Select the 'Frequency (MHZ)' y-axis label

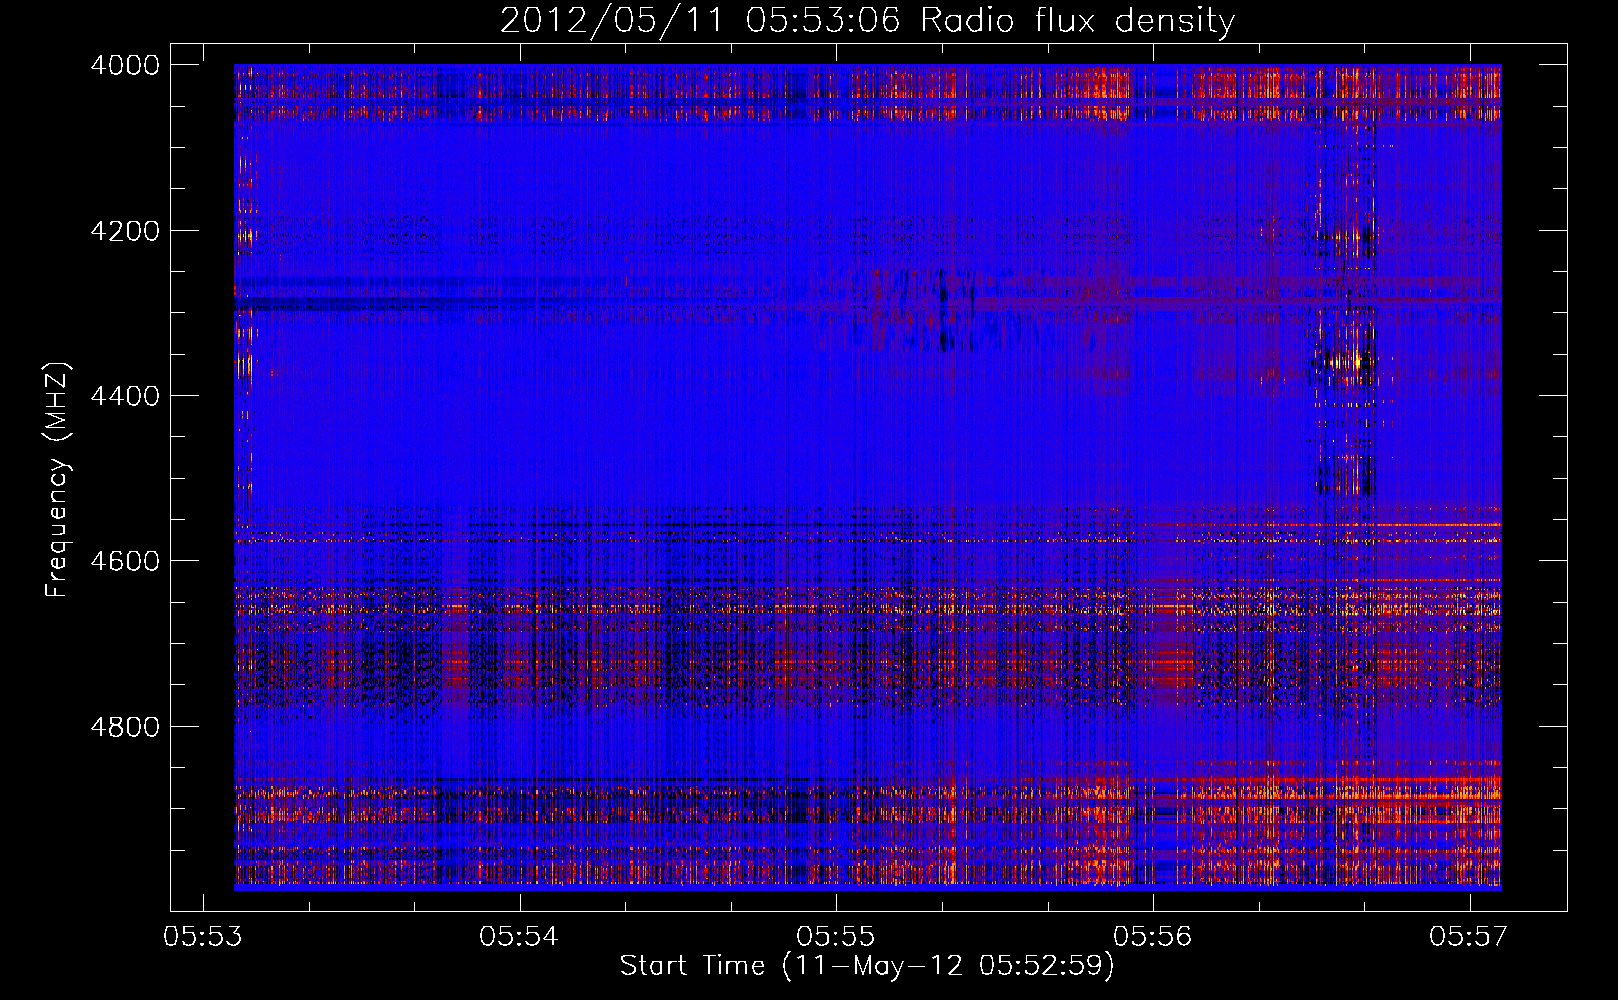[x=57, y=480]
